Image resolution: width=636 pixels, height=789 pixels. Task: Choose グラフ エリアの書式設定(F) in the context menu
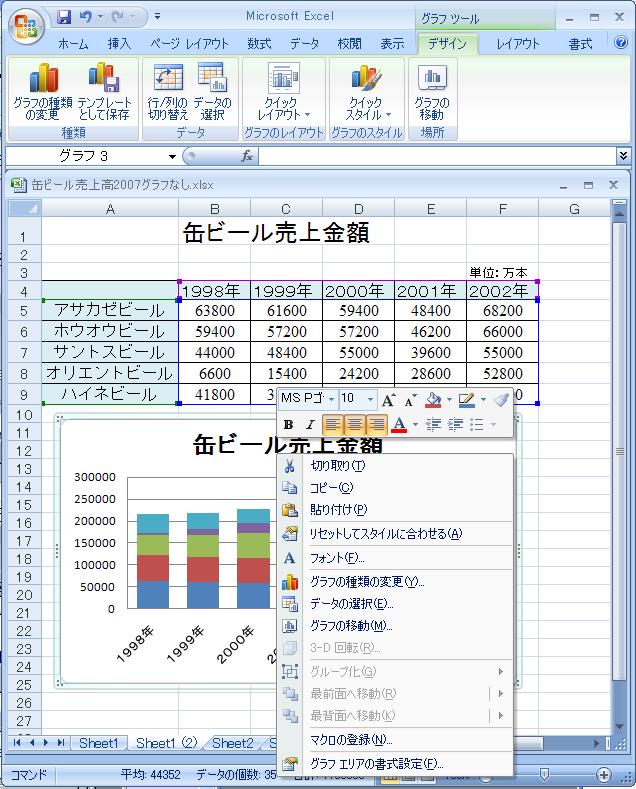point(394,763)
